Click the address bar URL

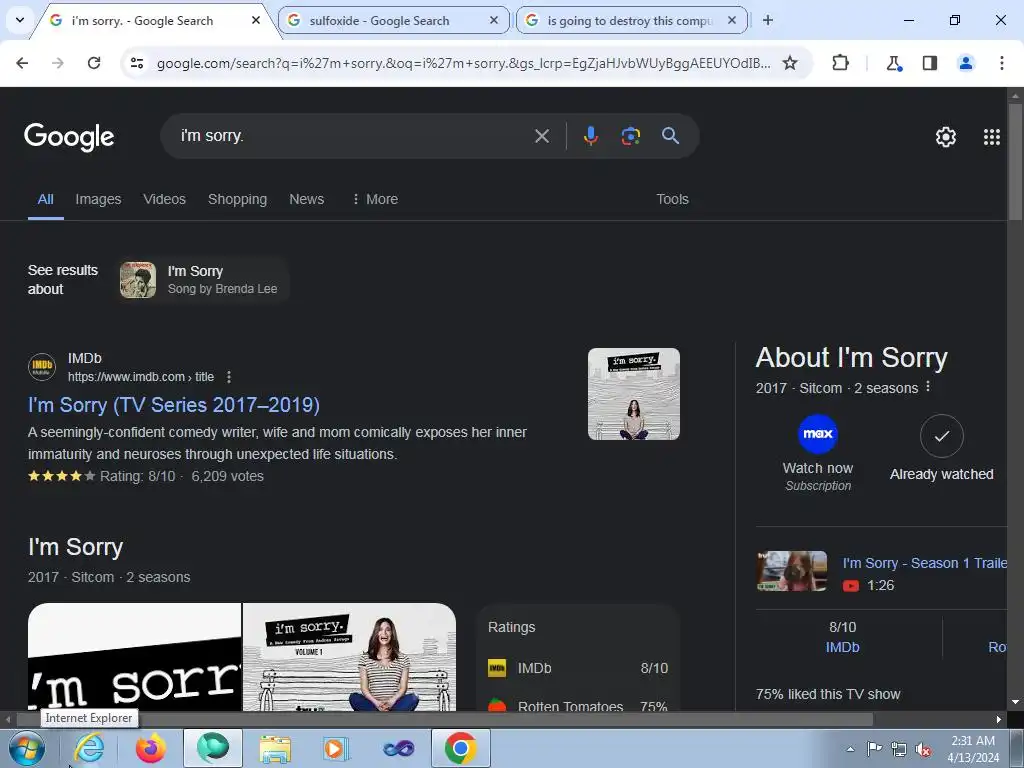[463, 63]
